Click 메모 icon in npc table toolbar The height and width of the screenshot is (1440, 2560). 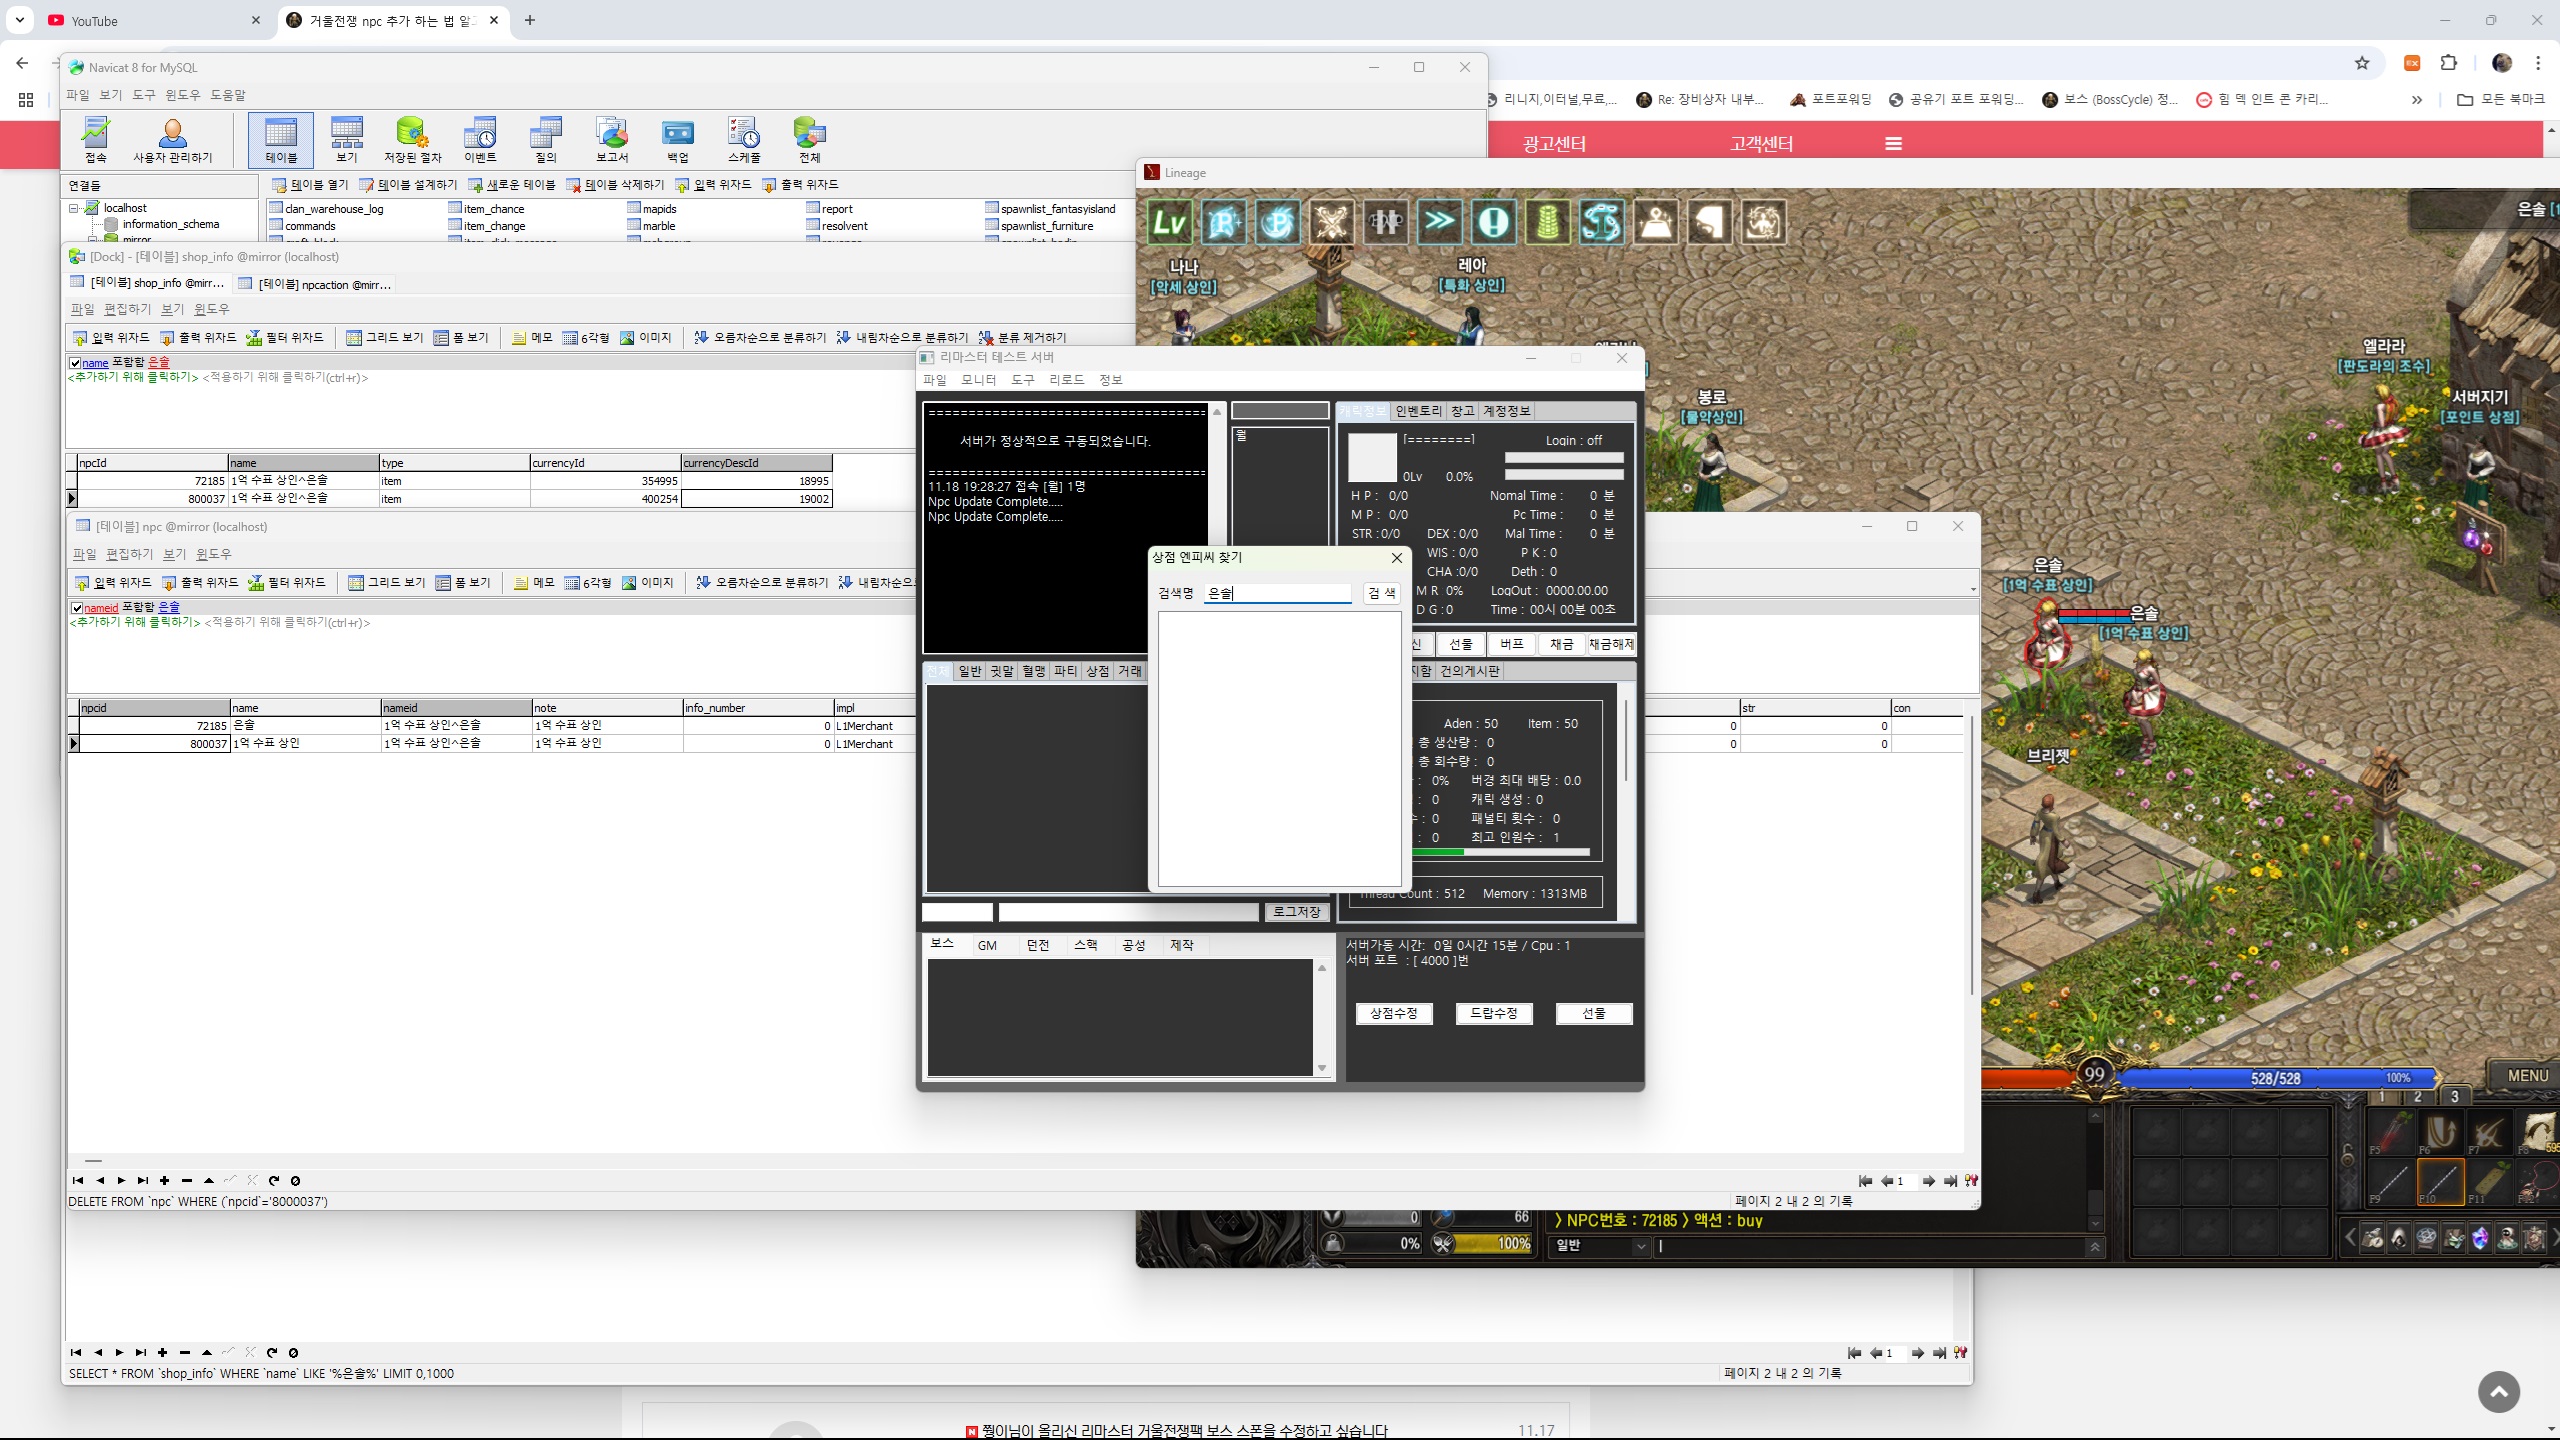tap(534, 583)
